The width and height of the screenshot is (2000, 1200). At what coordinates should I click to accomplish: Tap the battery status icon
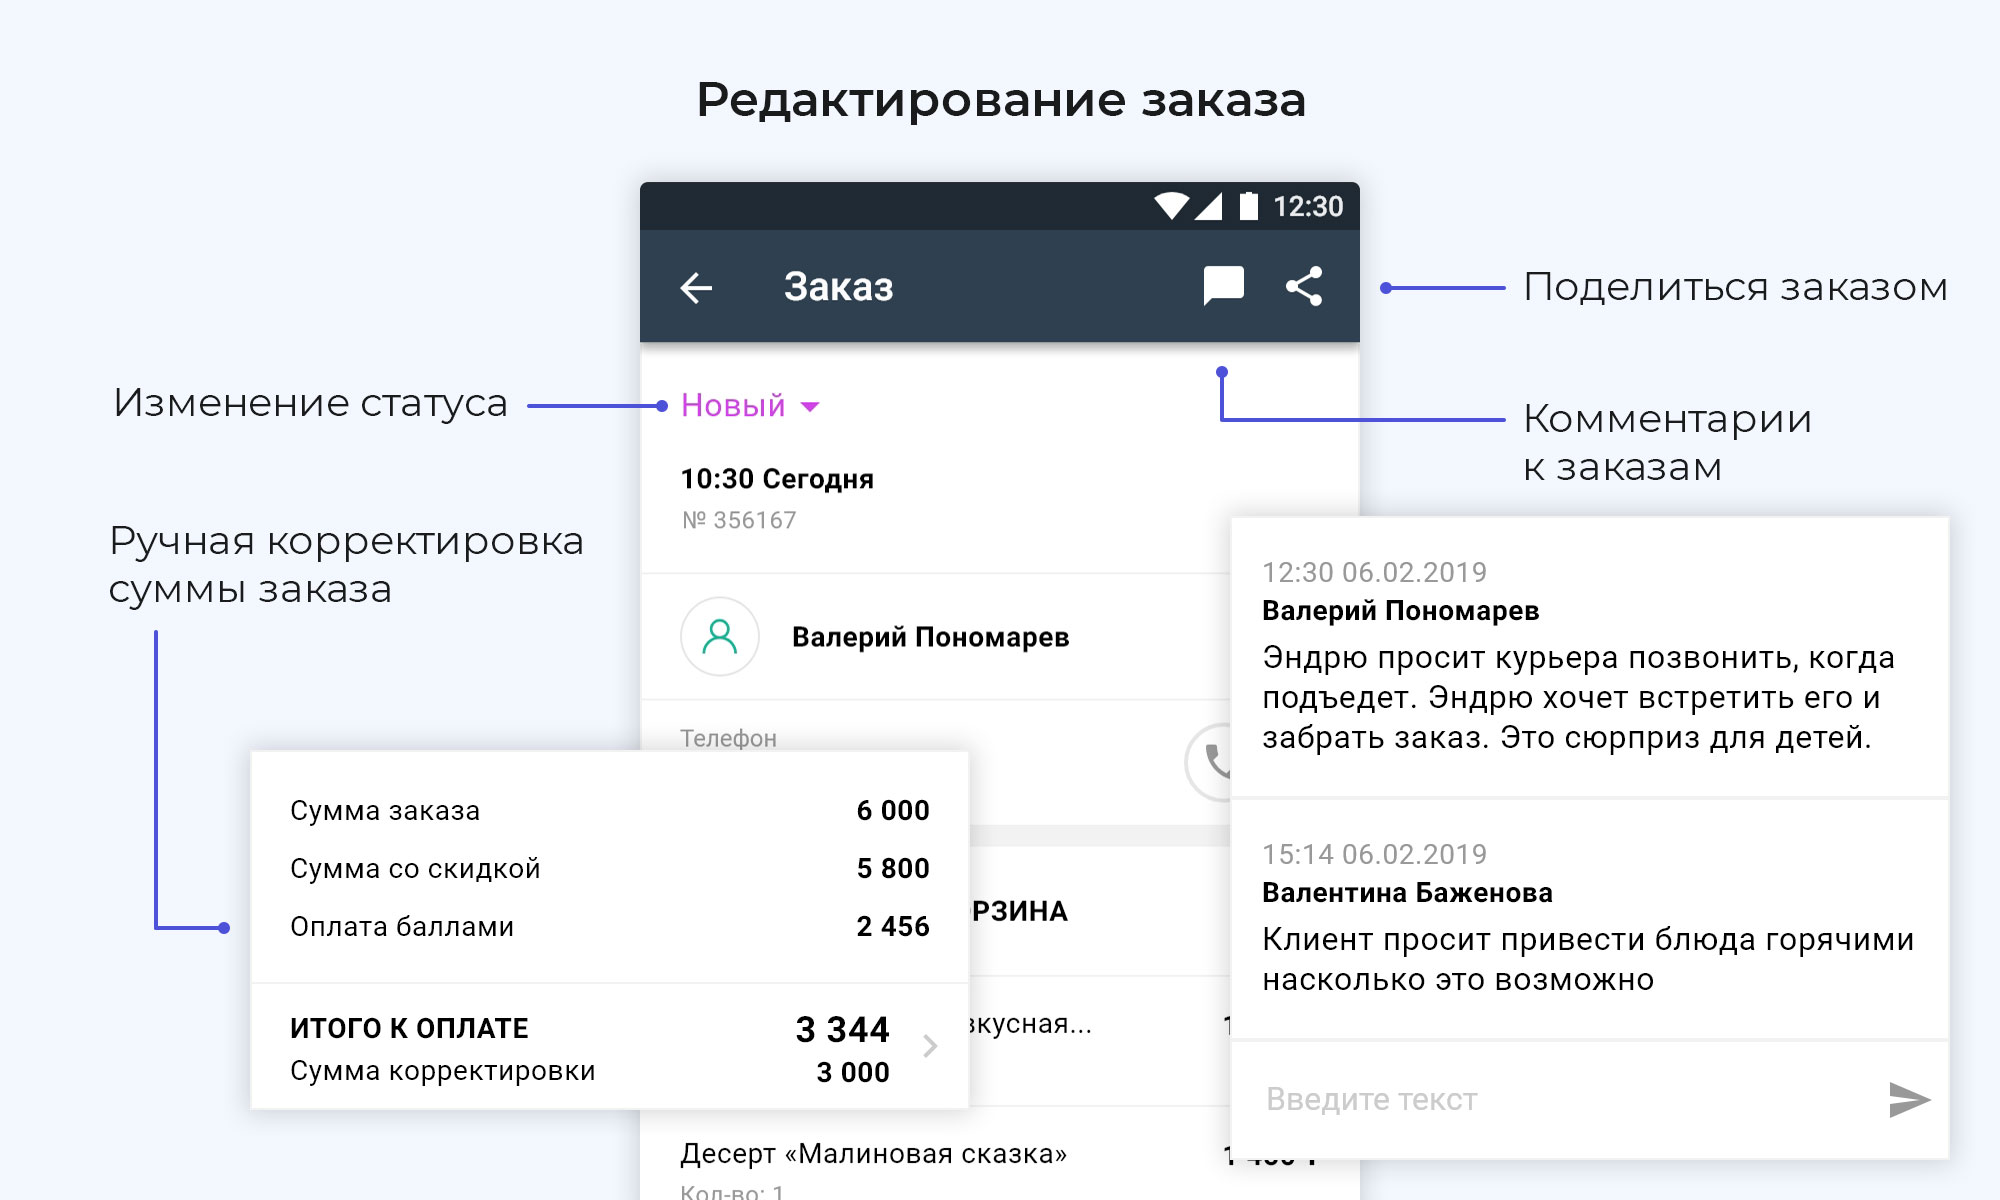click(1248, 206)
